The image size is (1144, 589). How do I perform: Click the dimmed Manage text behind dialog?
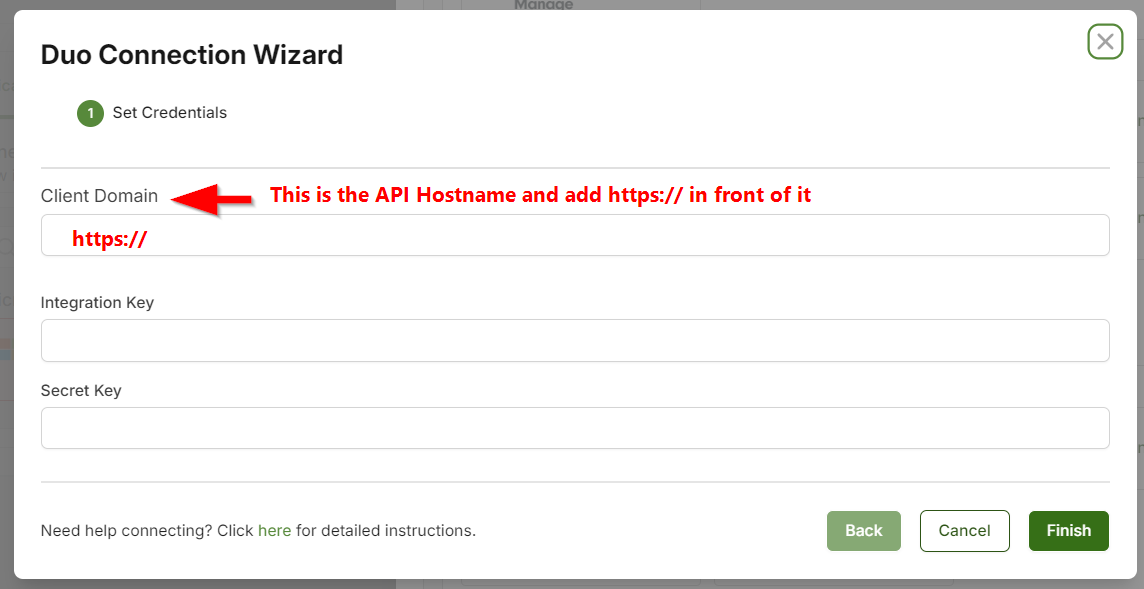(544, 5)
